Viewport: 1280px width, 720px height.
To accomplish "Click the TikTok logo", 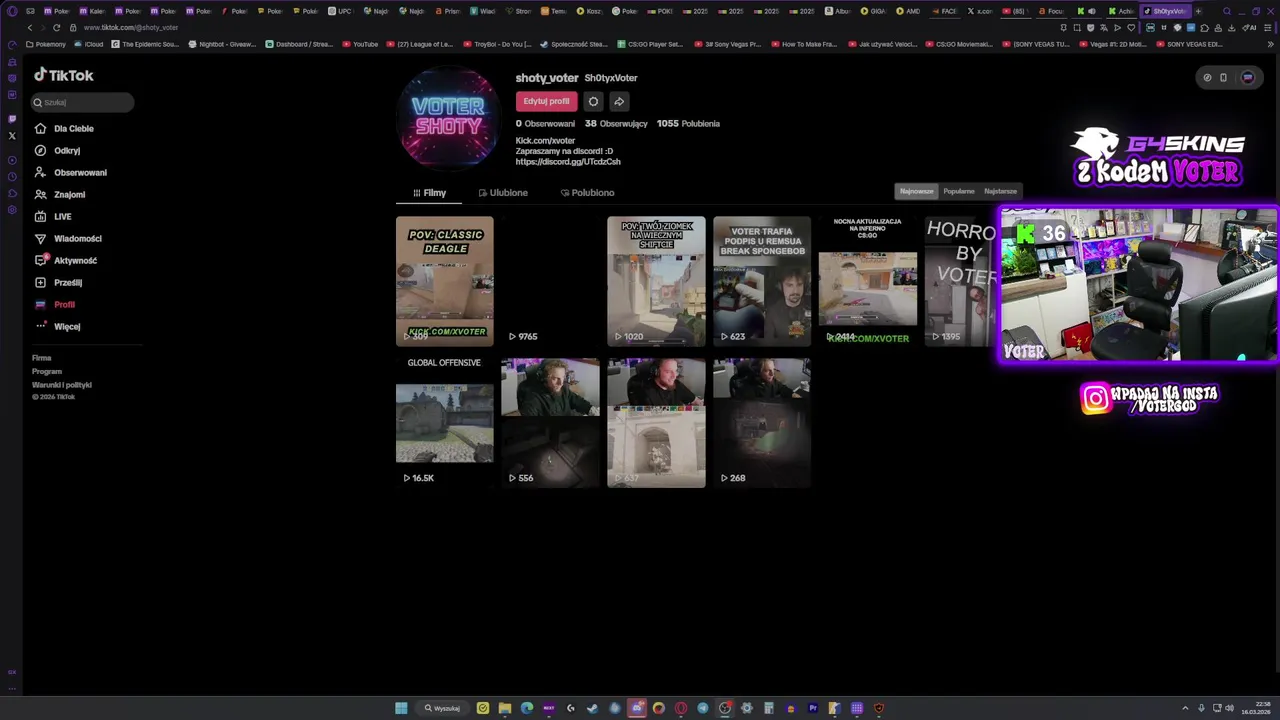I will tap(64, 75).
